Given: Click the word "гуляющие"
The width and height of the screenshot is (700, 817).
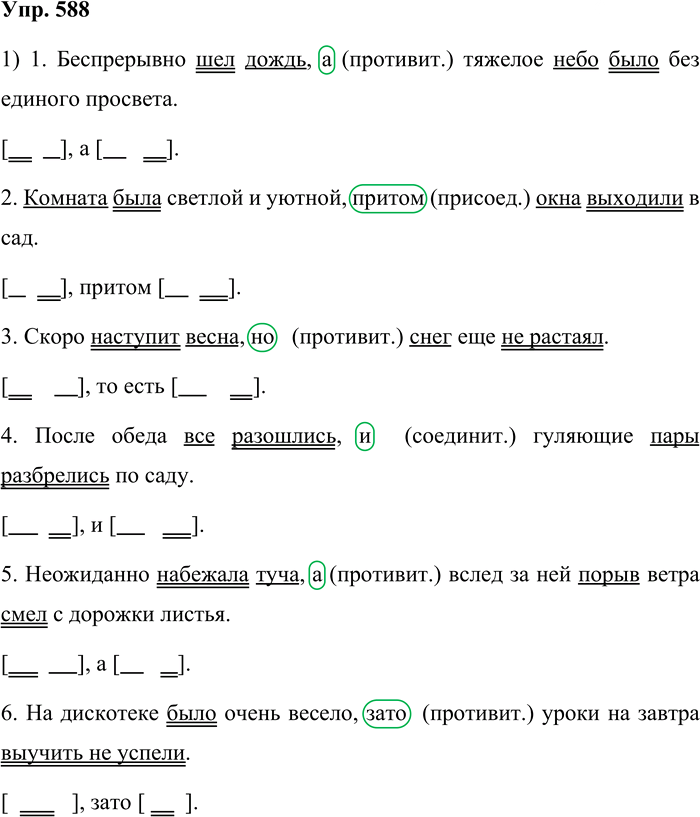Looking at the screenshot, I should (x=583, y=436).
